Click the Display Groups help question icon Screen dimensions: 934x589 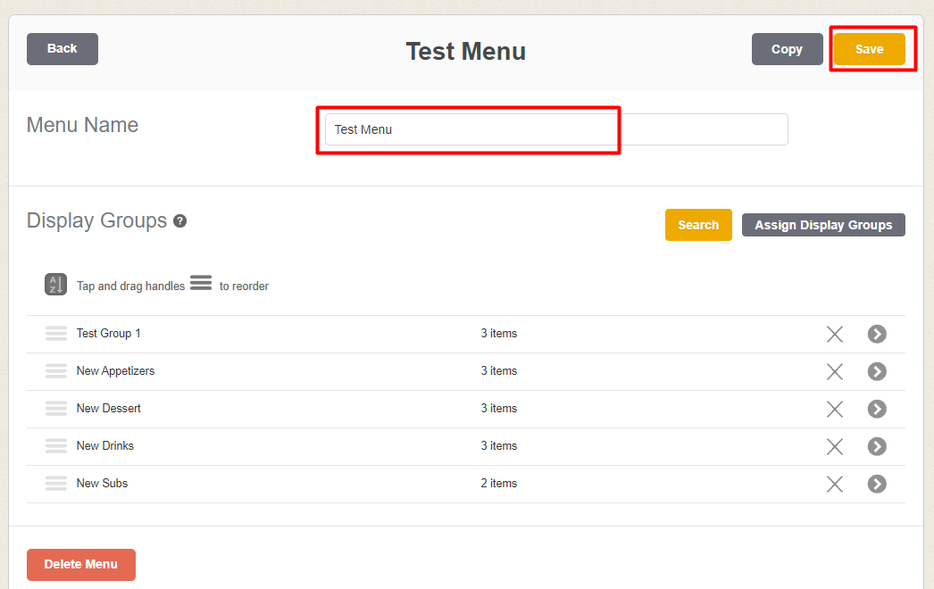tap(180, 221)
